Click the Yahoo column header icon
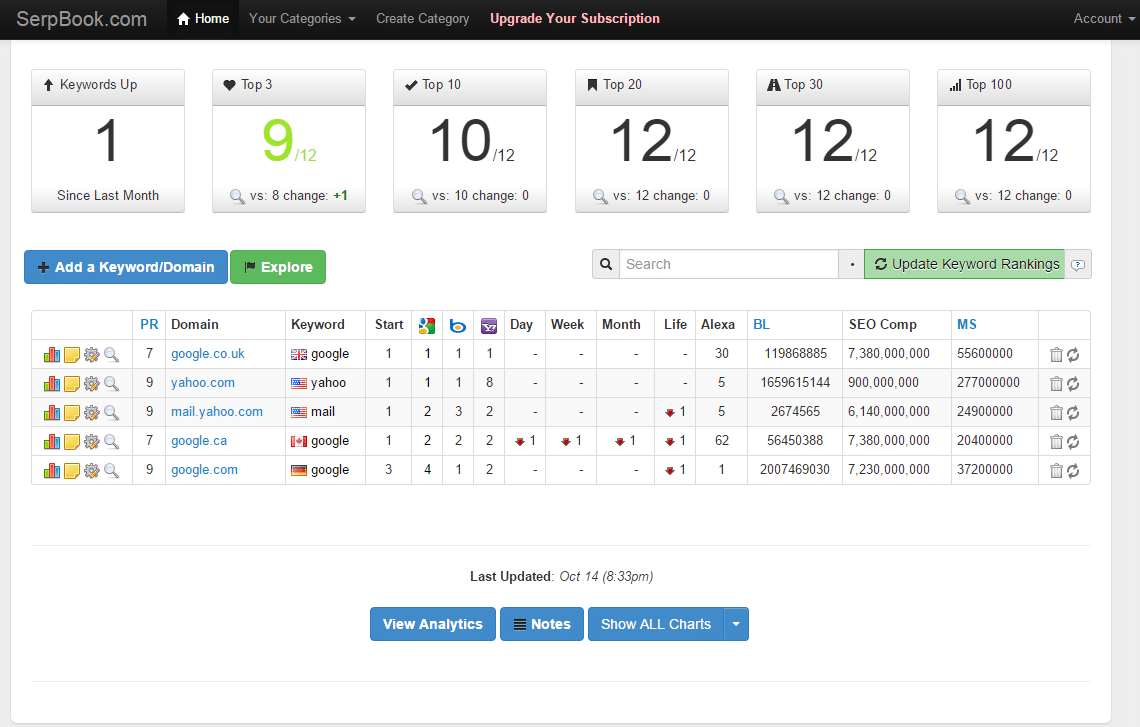Screen dimensions: 1140x727 [x=489, y=325]
